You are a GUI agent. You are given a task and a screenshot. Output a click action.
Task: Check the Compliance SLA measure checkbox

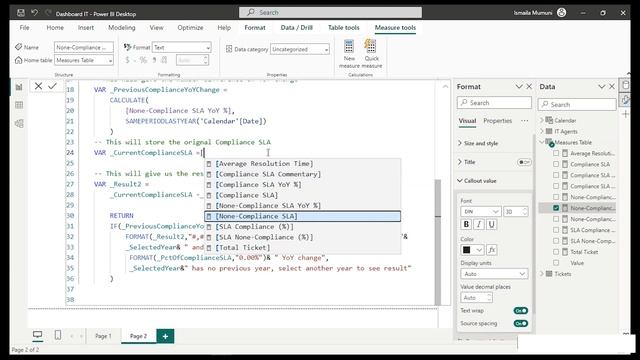(556, 164)
